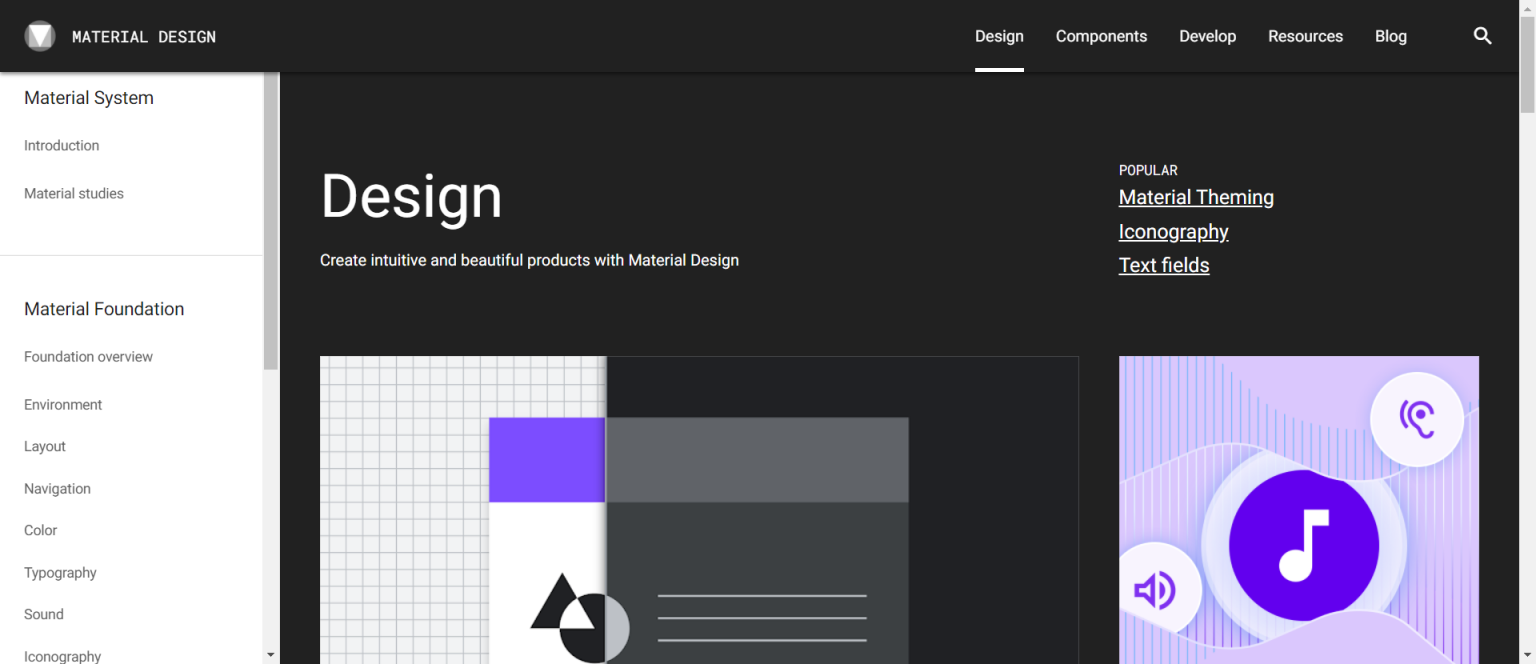This screenshot has width=1536, height=664.
Task: Go to the Resources page
Action: pos(1305,36)
